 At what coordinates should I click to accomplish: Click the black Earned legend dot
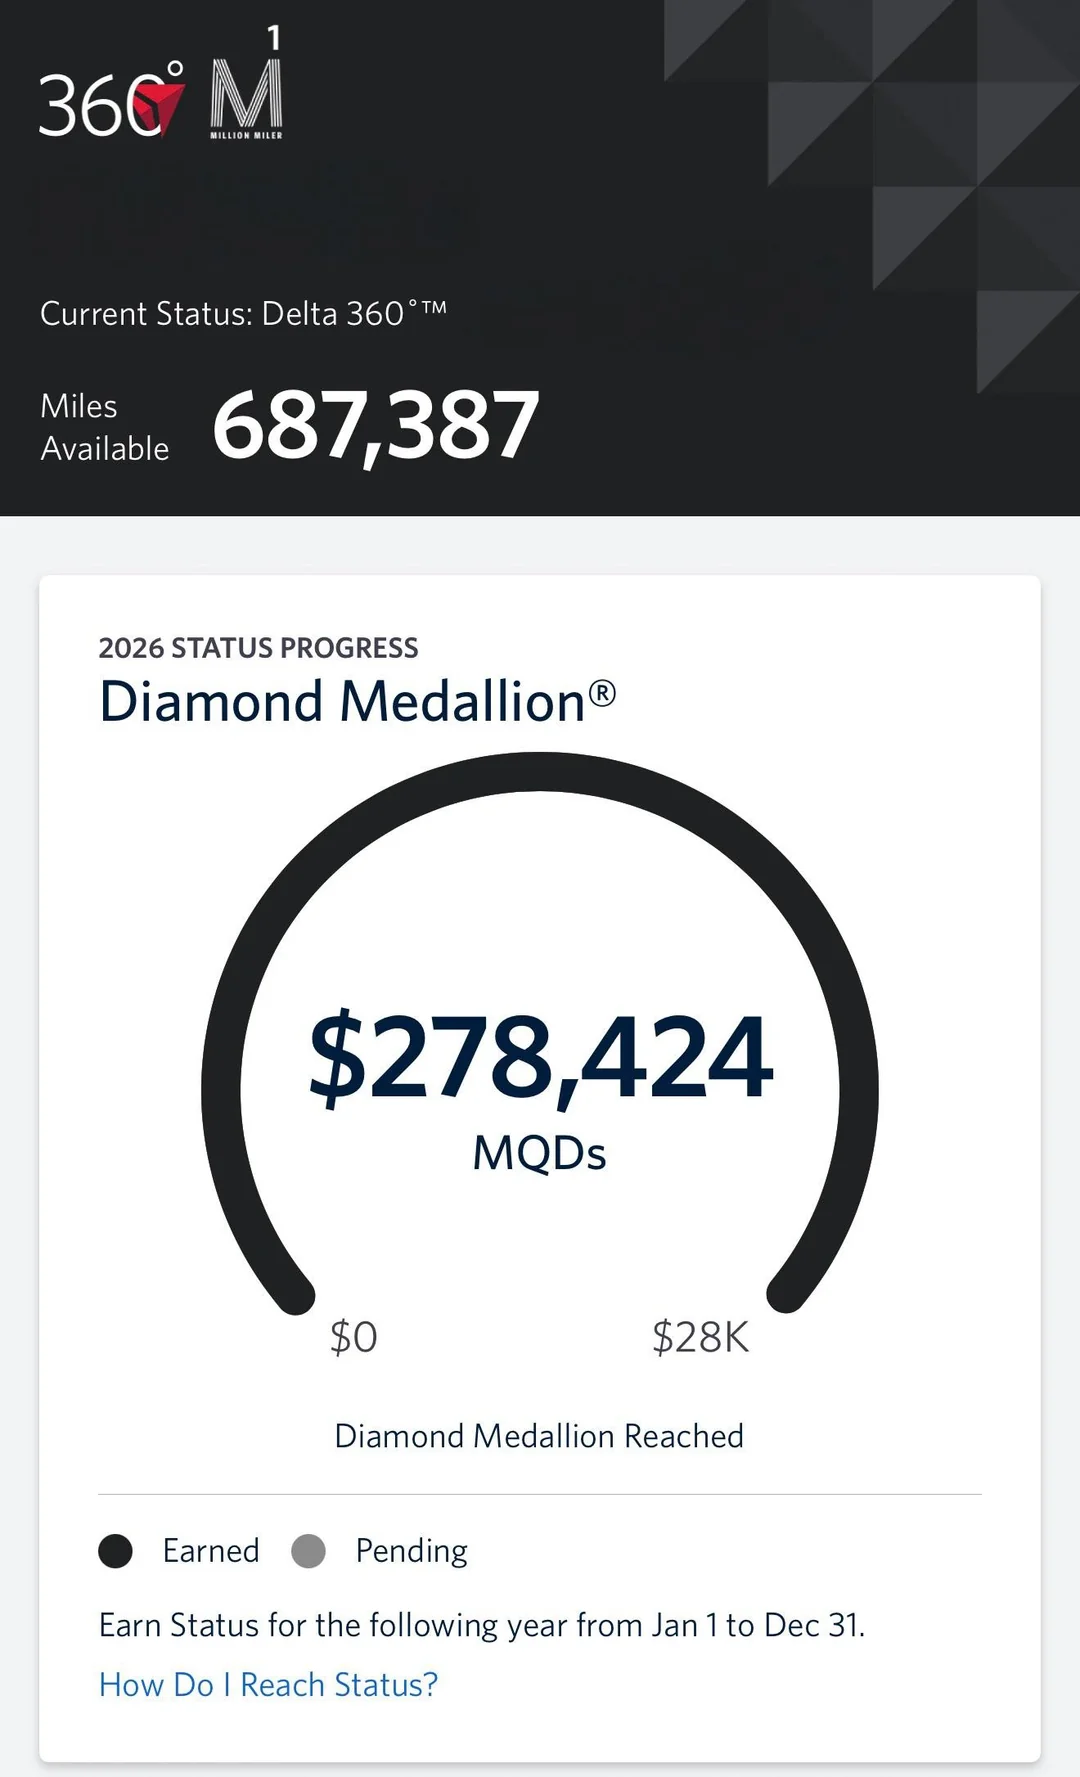[x=116, y=1551]
